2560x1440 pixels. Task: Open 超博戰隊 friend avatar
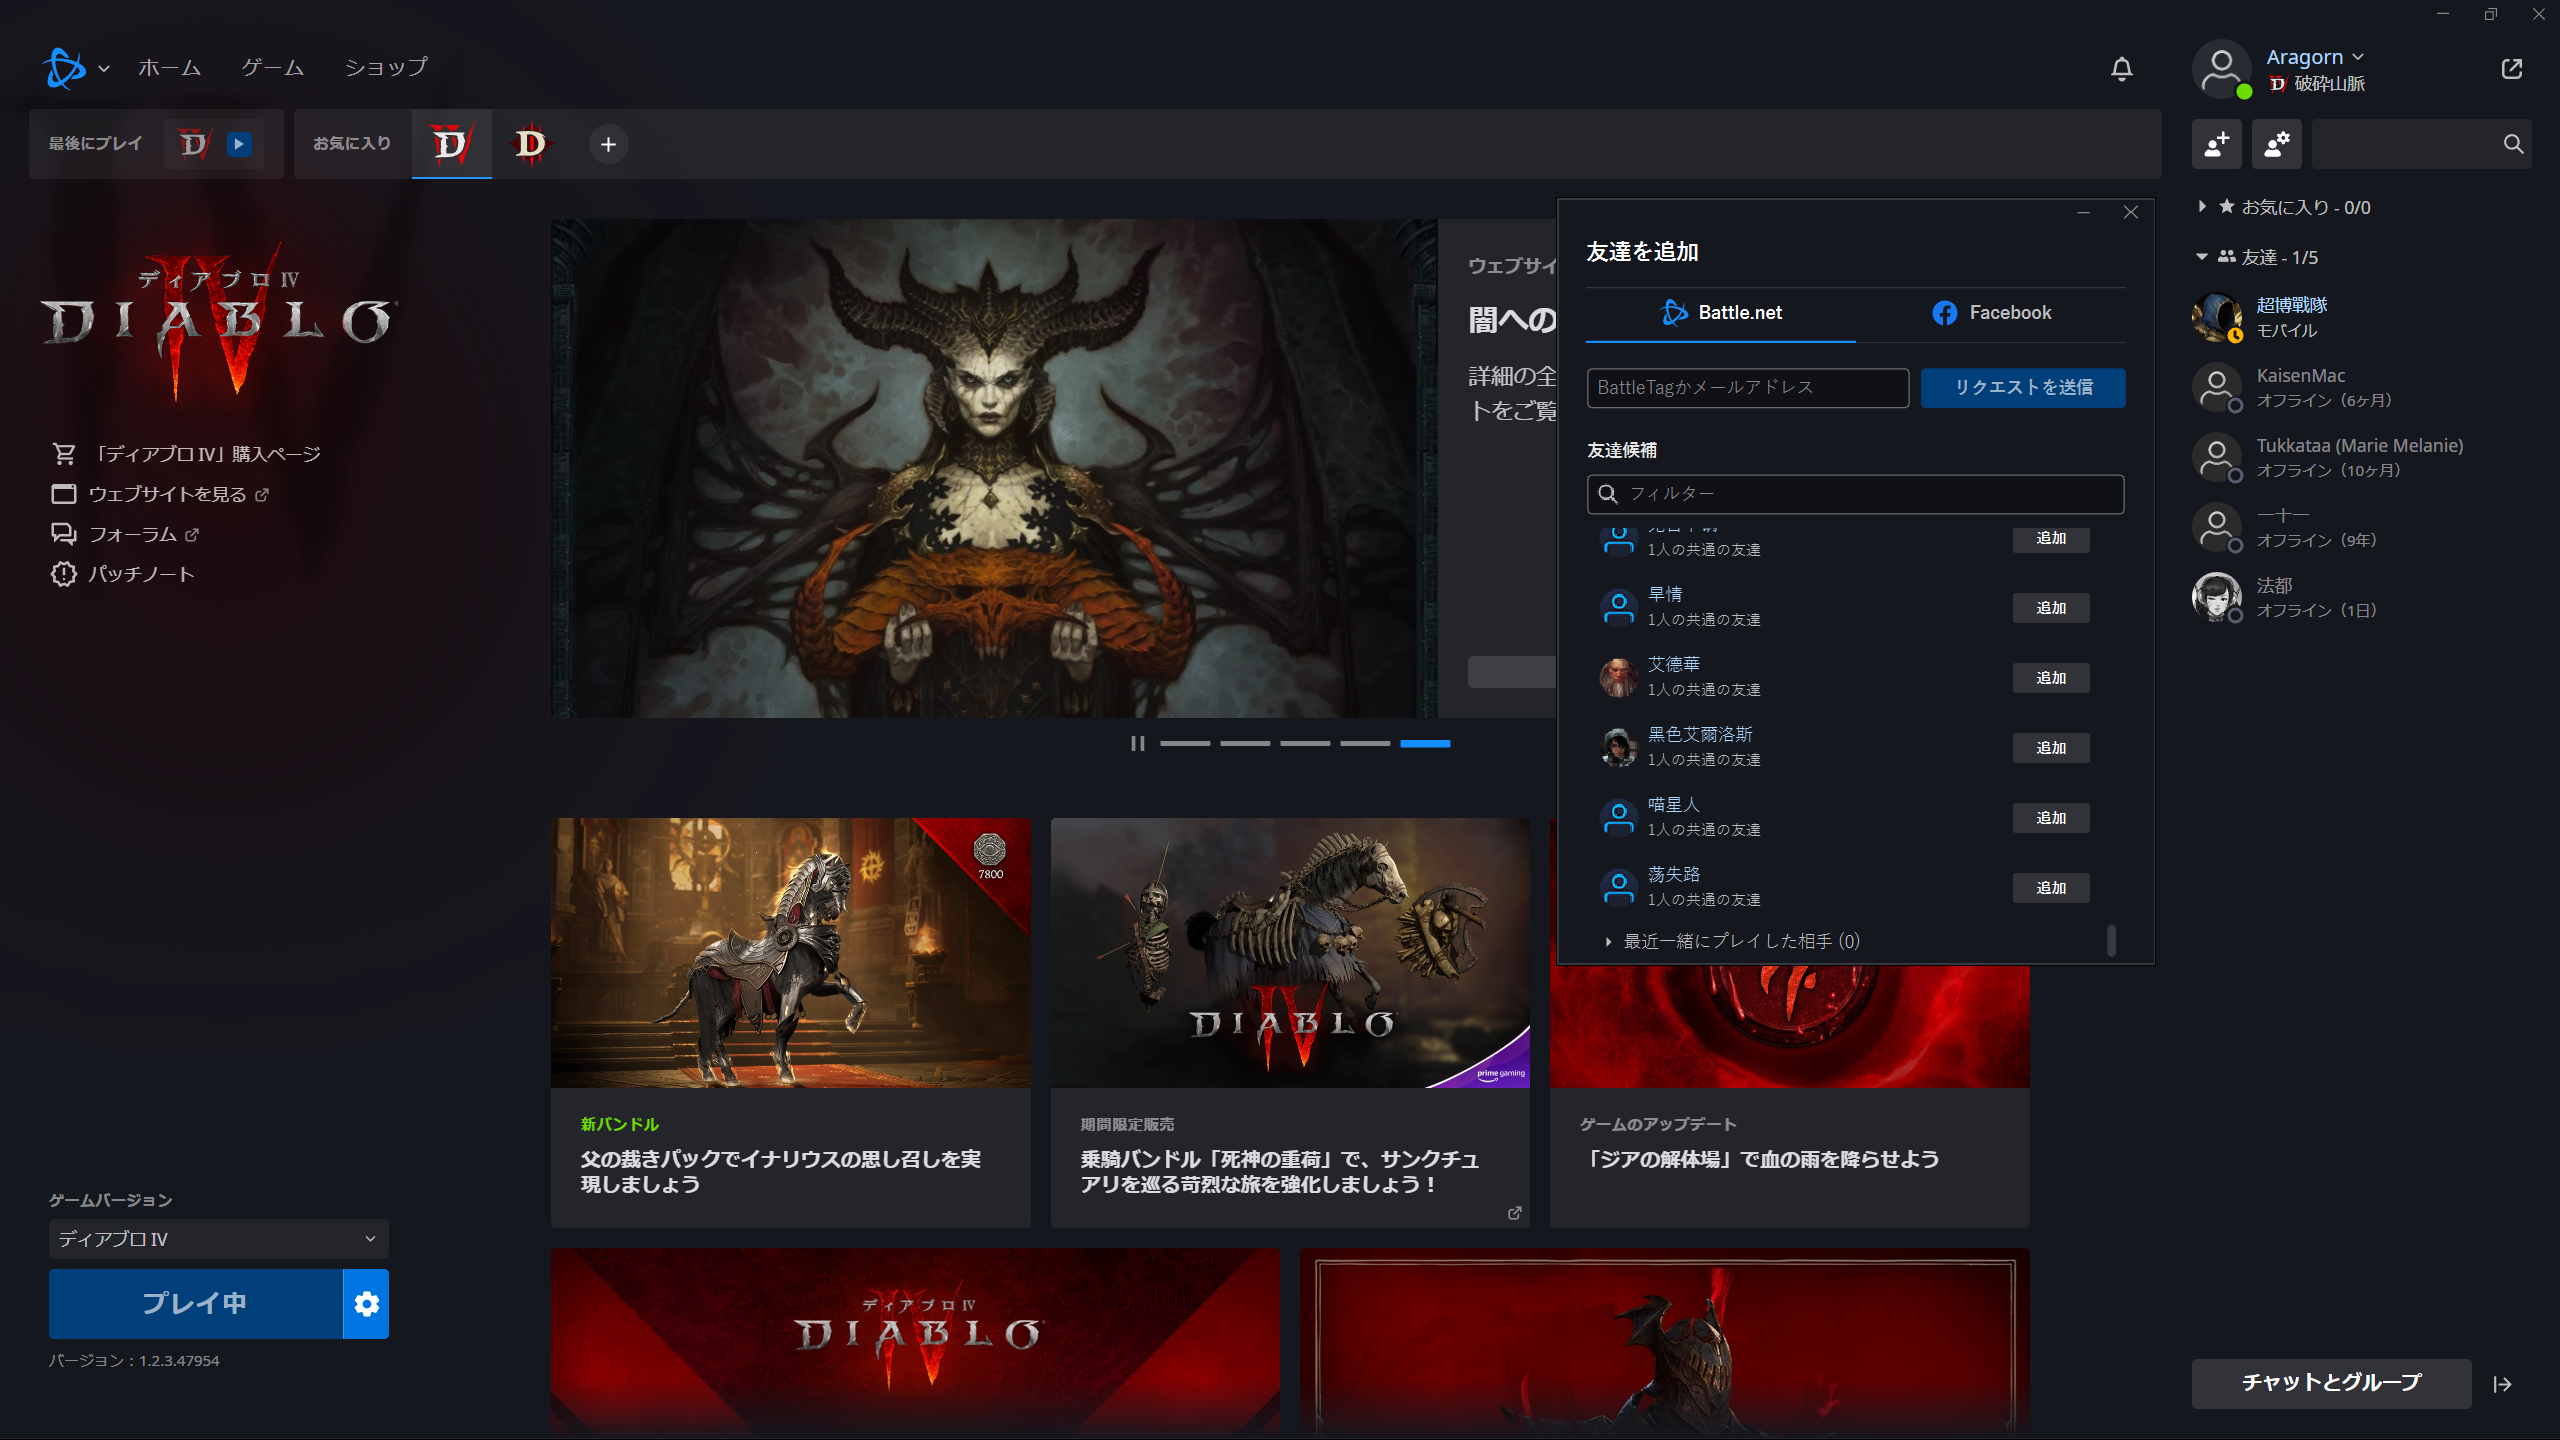coord(2216,317)
